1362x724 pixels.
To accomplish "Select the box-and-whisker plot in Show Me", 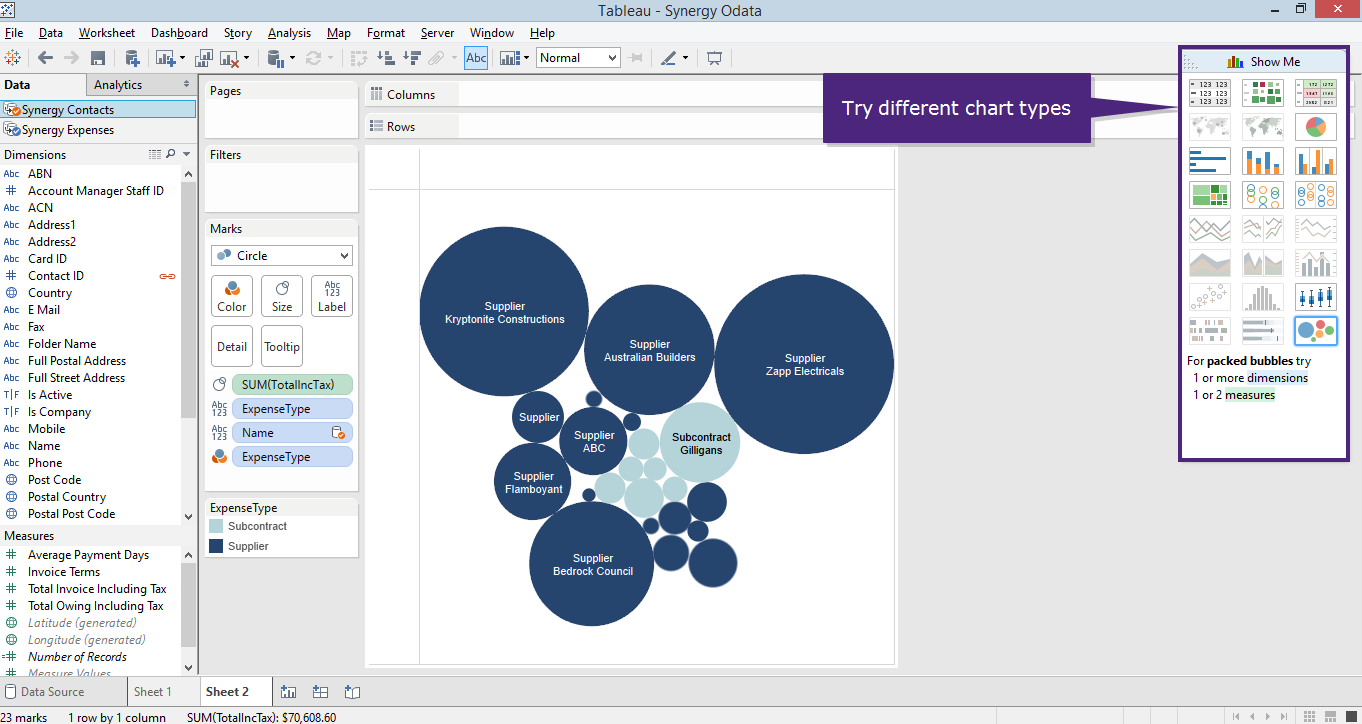I will point(1316,297).
